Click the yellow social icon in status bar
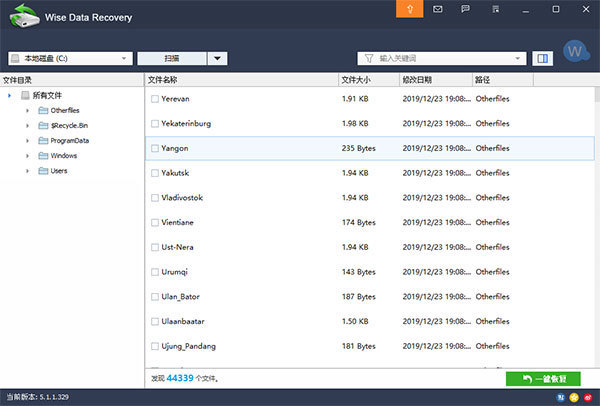Screen dimensions: 600x406 (x=574, y=398)
